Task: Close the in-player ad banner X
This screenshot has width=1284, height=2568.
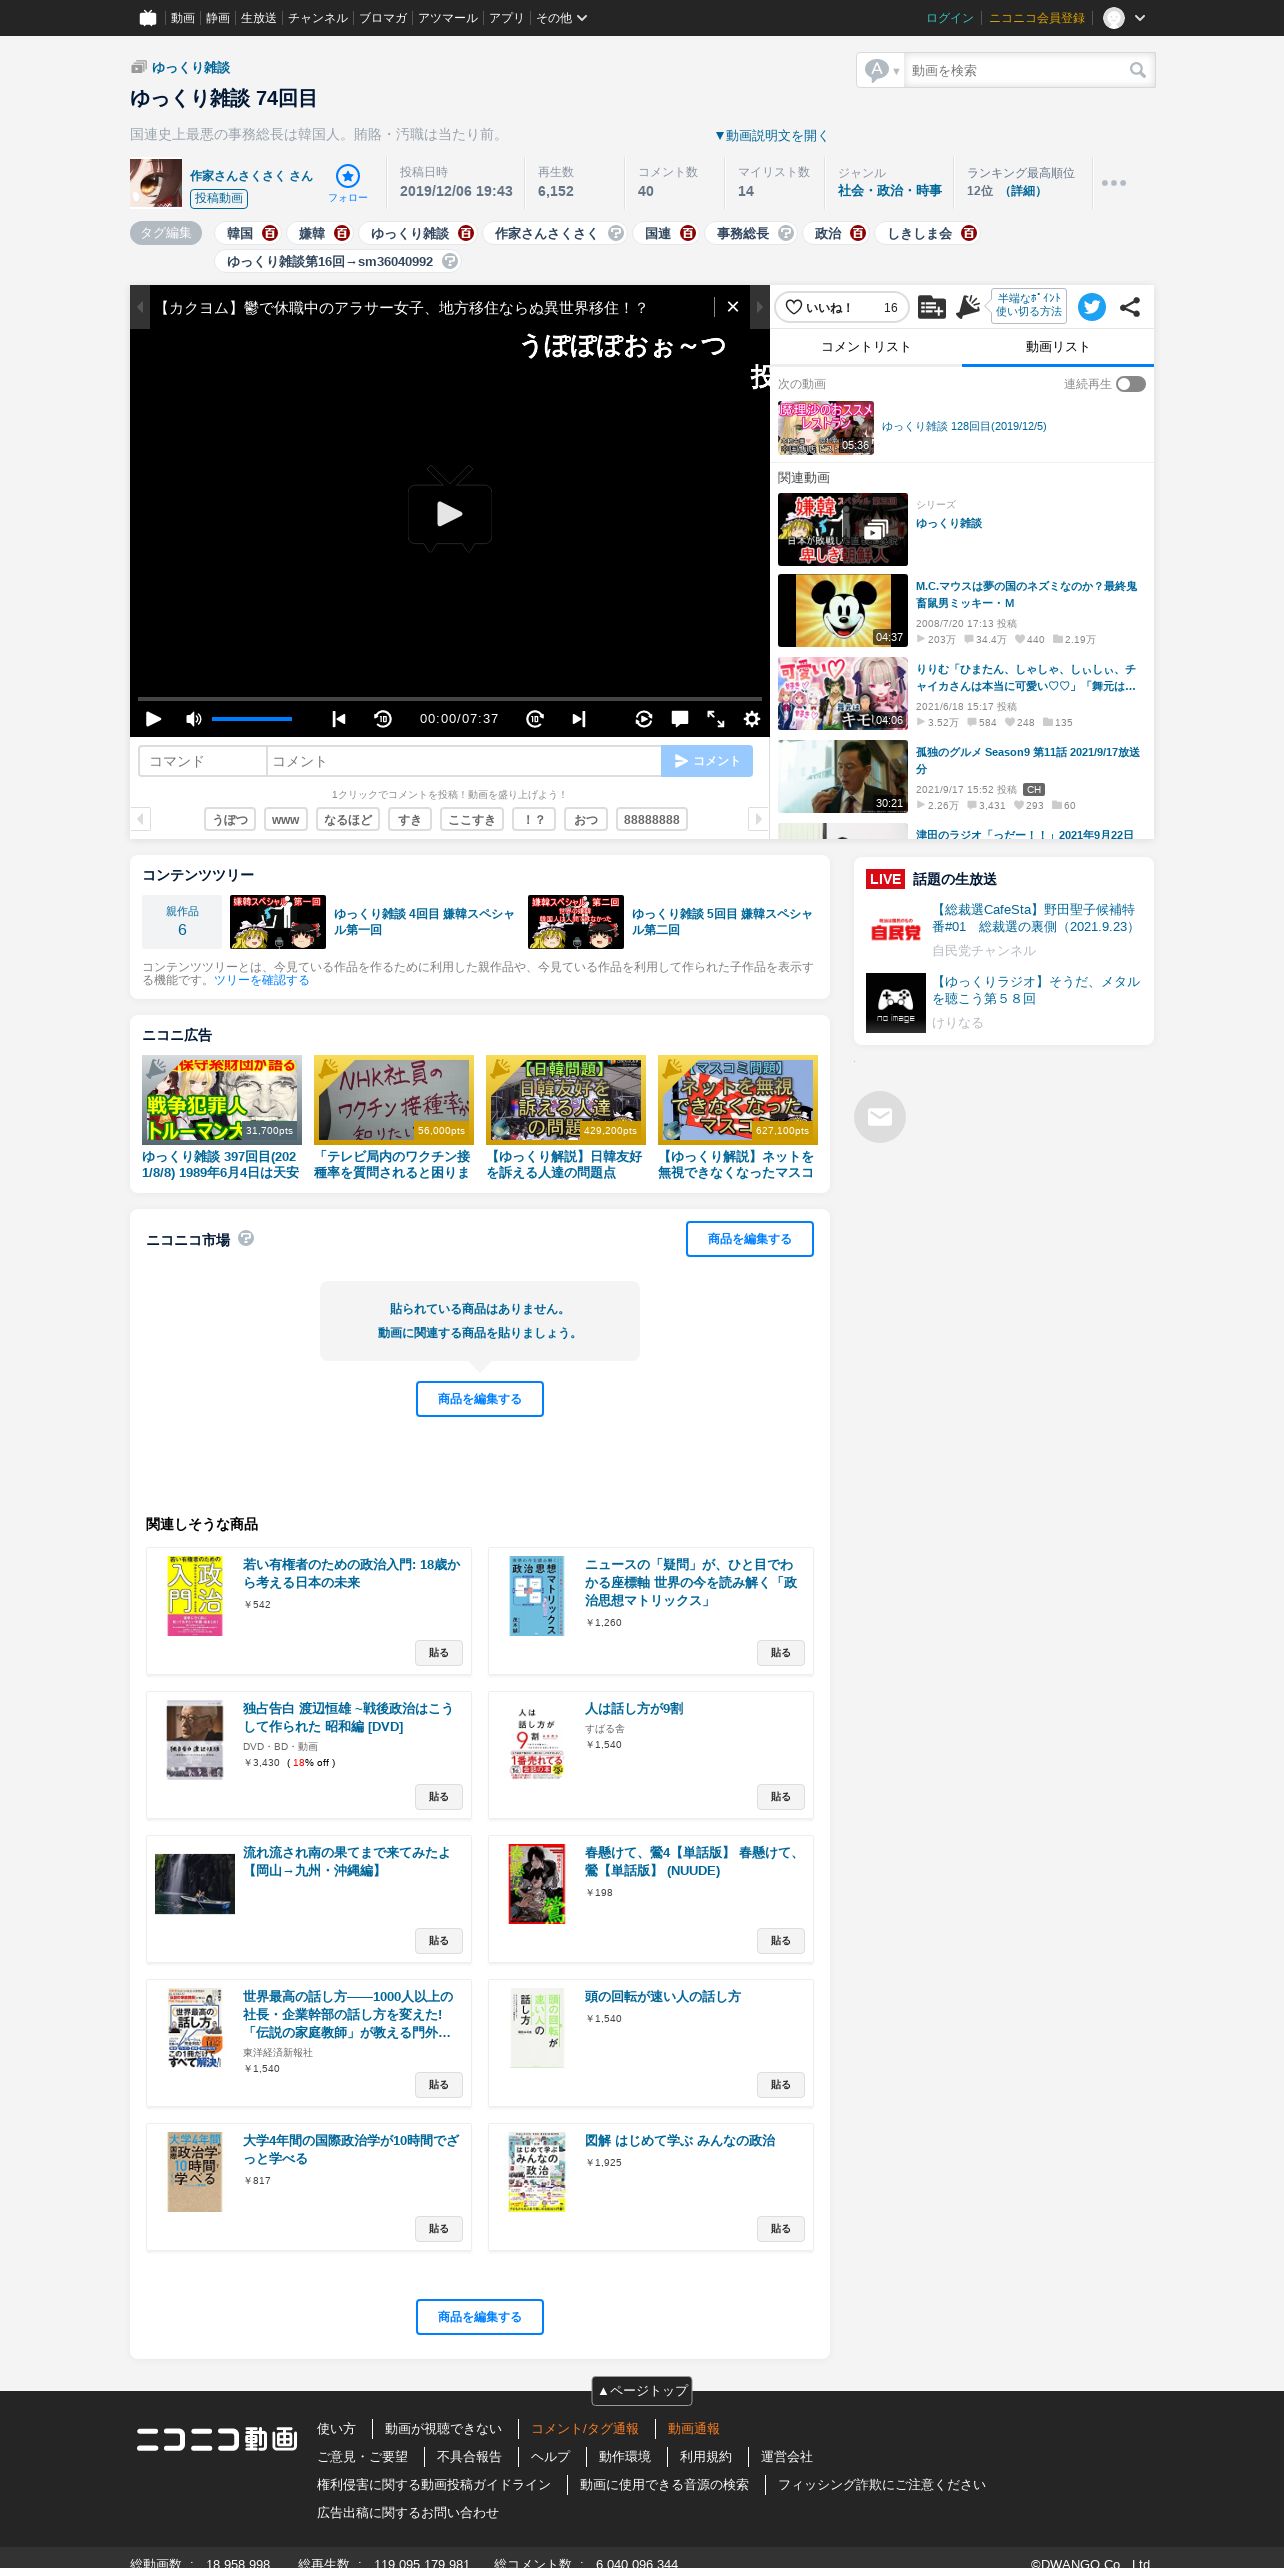Action: pos(733,307)
